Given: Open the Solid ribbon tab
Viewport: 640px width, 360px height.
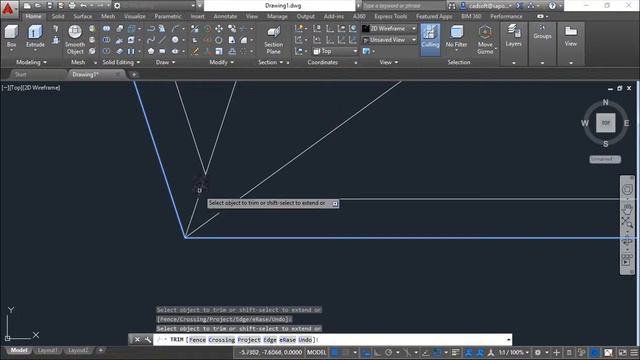Looking at the screenshot, I should tap(58, 16).
